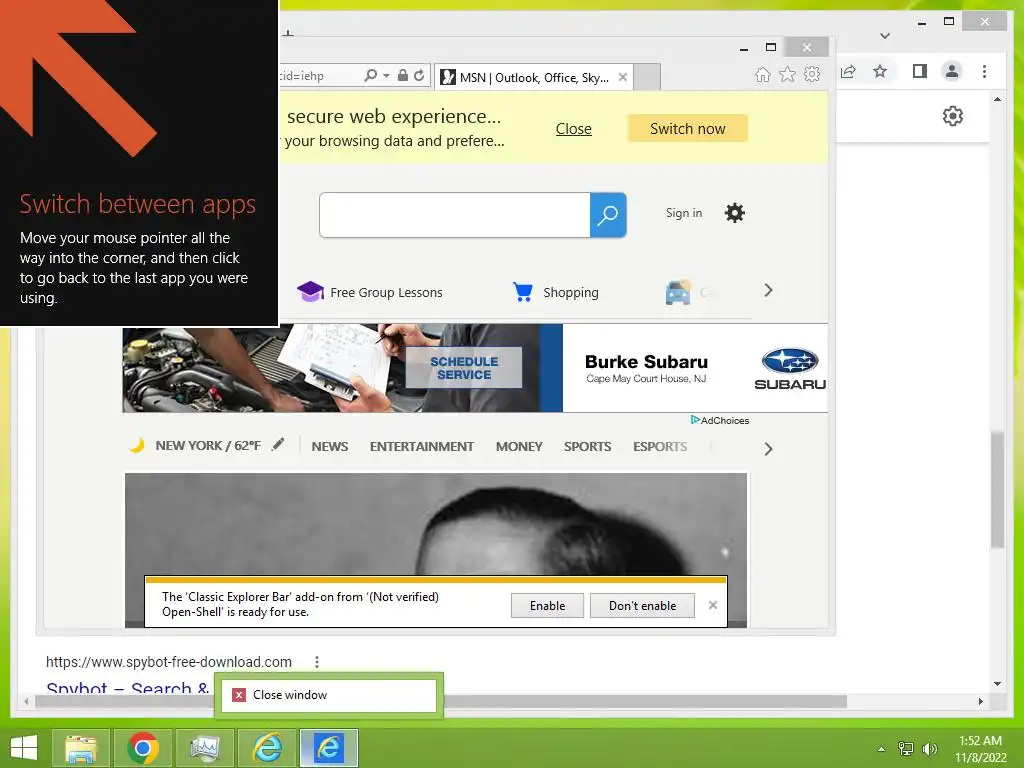Open File Explorer from taskbar
Image resolution: width=1024 pixels, height=768 pixels.
click(x=81, y=748)
